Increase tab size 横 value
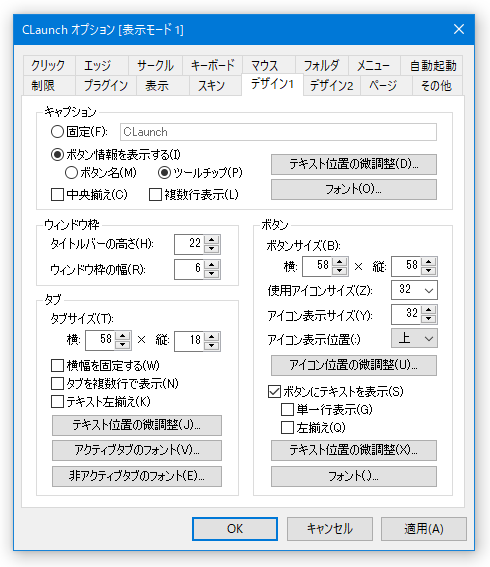 pyautogui.click(x=123, y=336)
